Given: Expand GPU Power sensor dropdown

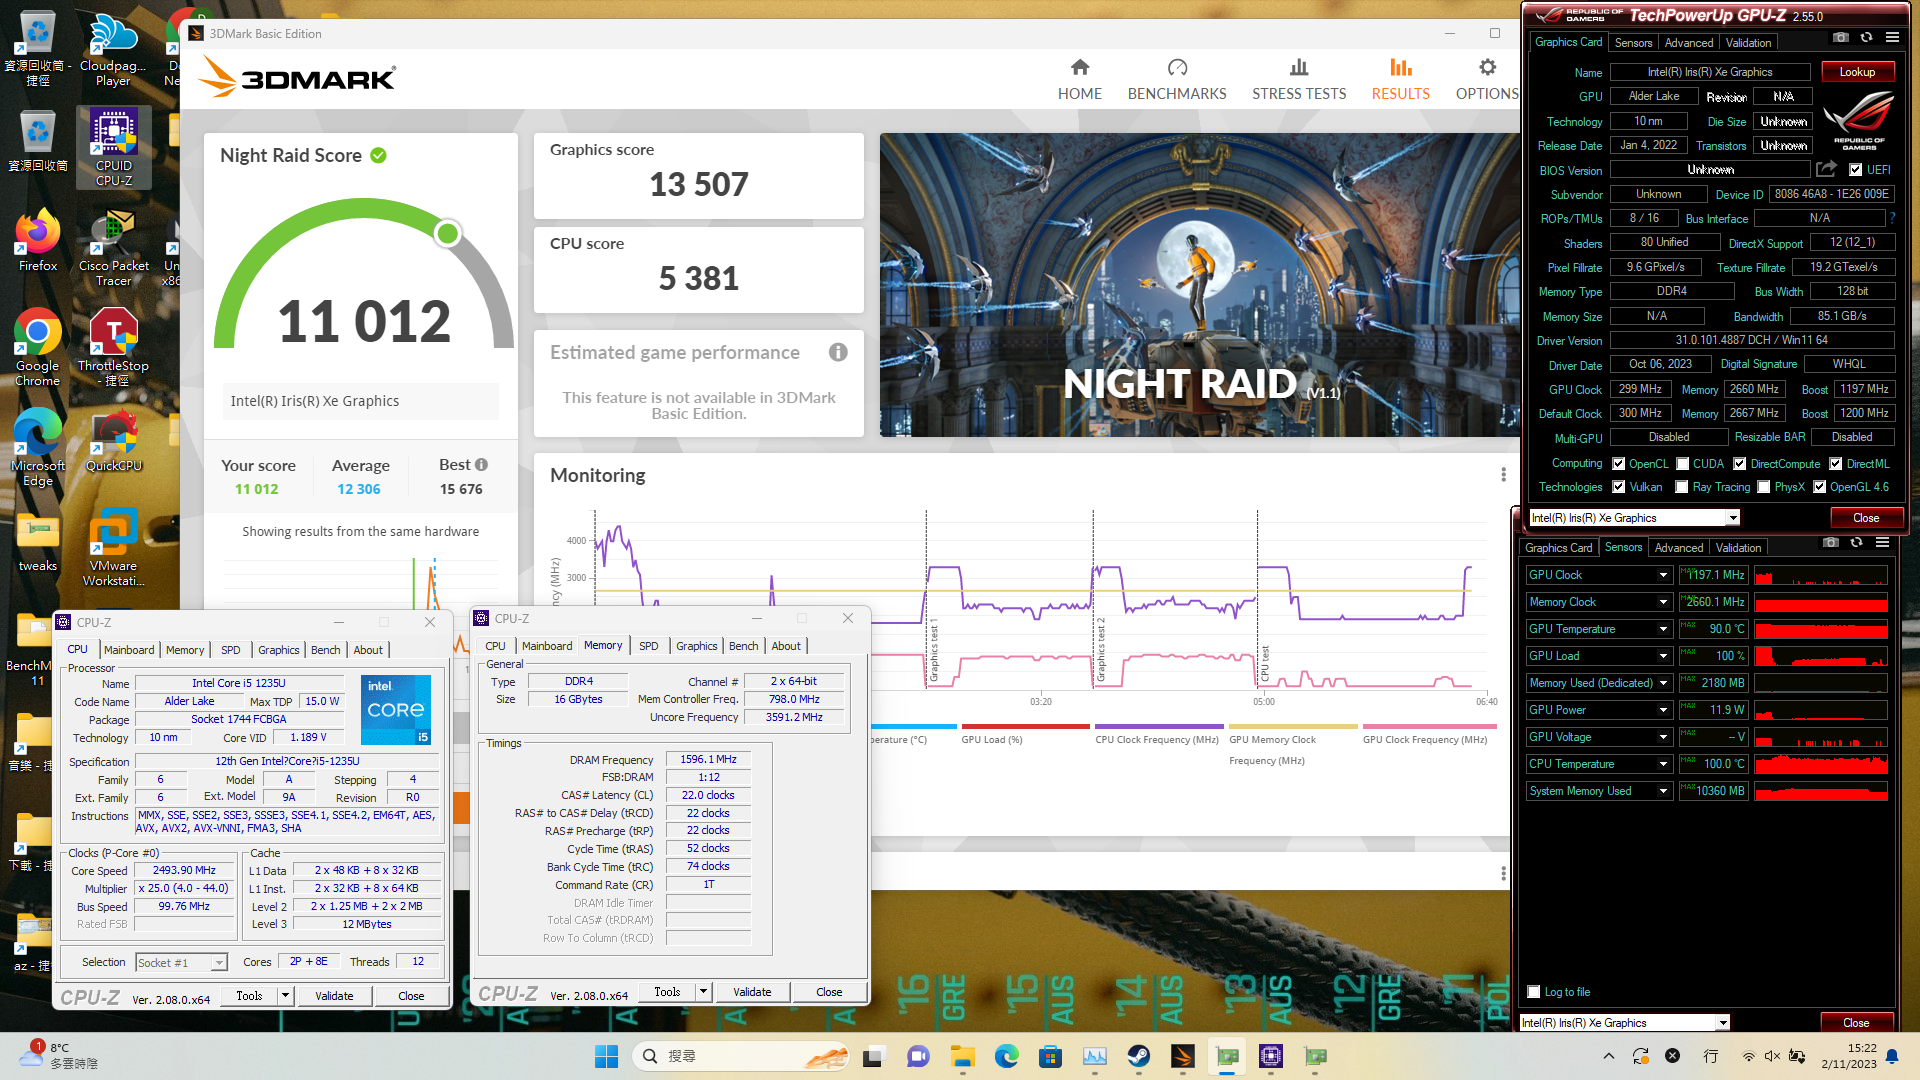Looking at the screenshot, I should [x=1663, y=710].
